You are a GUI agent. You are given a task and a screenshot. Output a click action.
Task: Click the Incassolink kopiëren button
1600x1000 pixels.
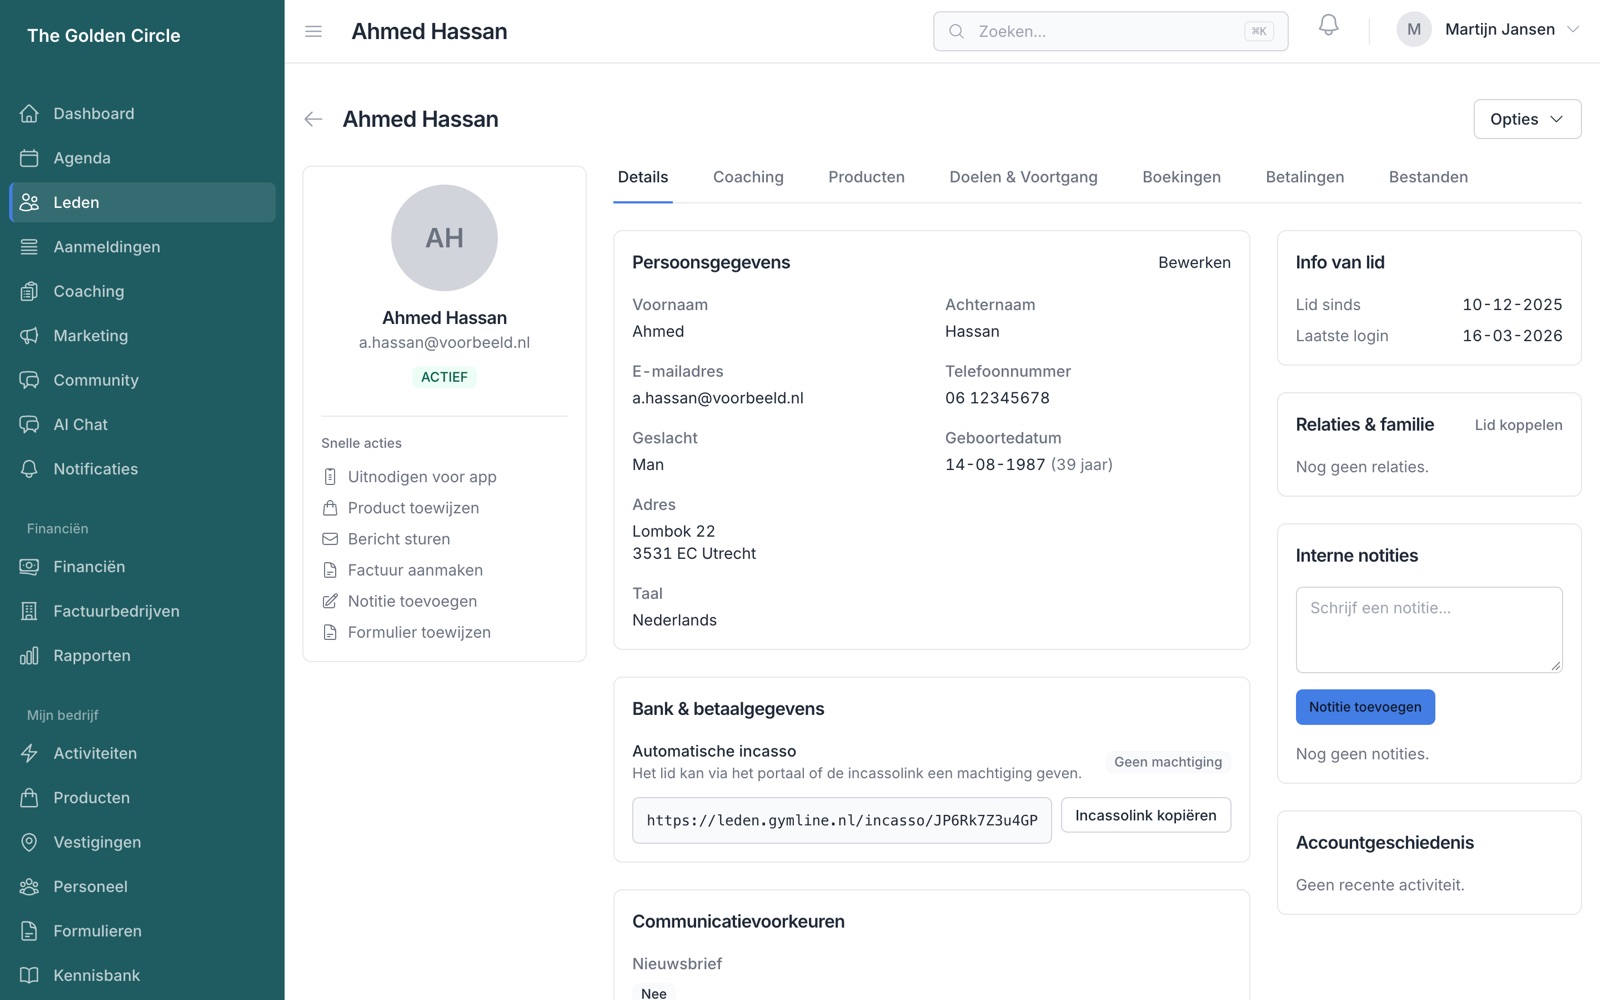(x=1146, y=815)
